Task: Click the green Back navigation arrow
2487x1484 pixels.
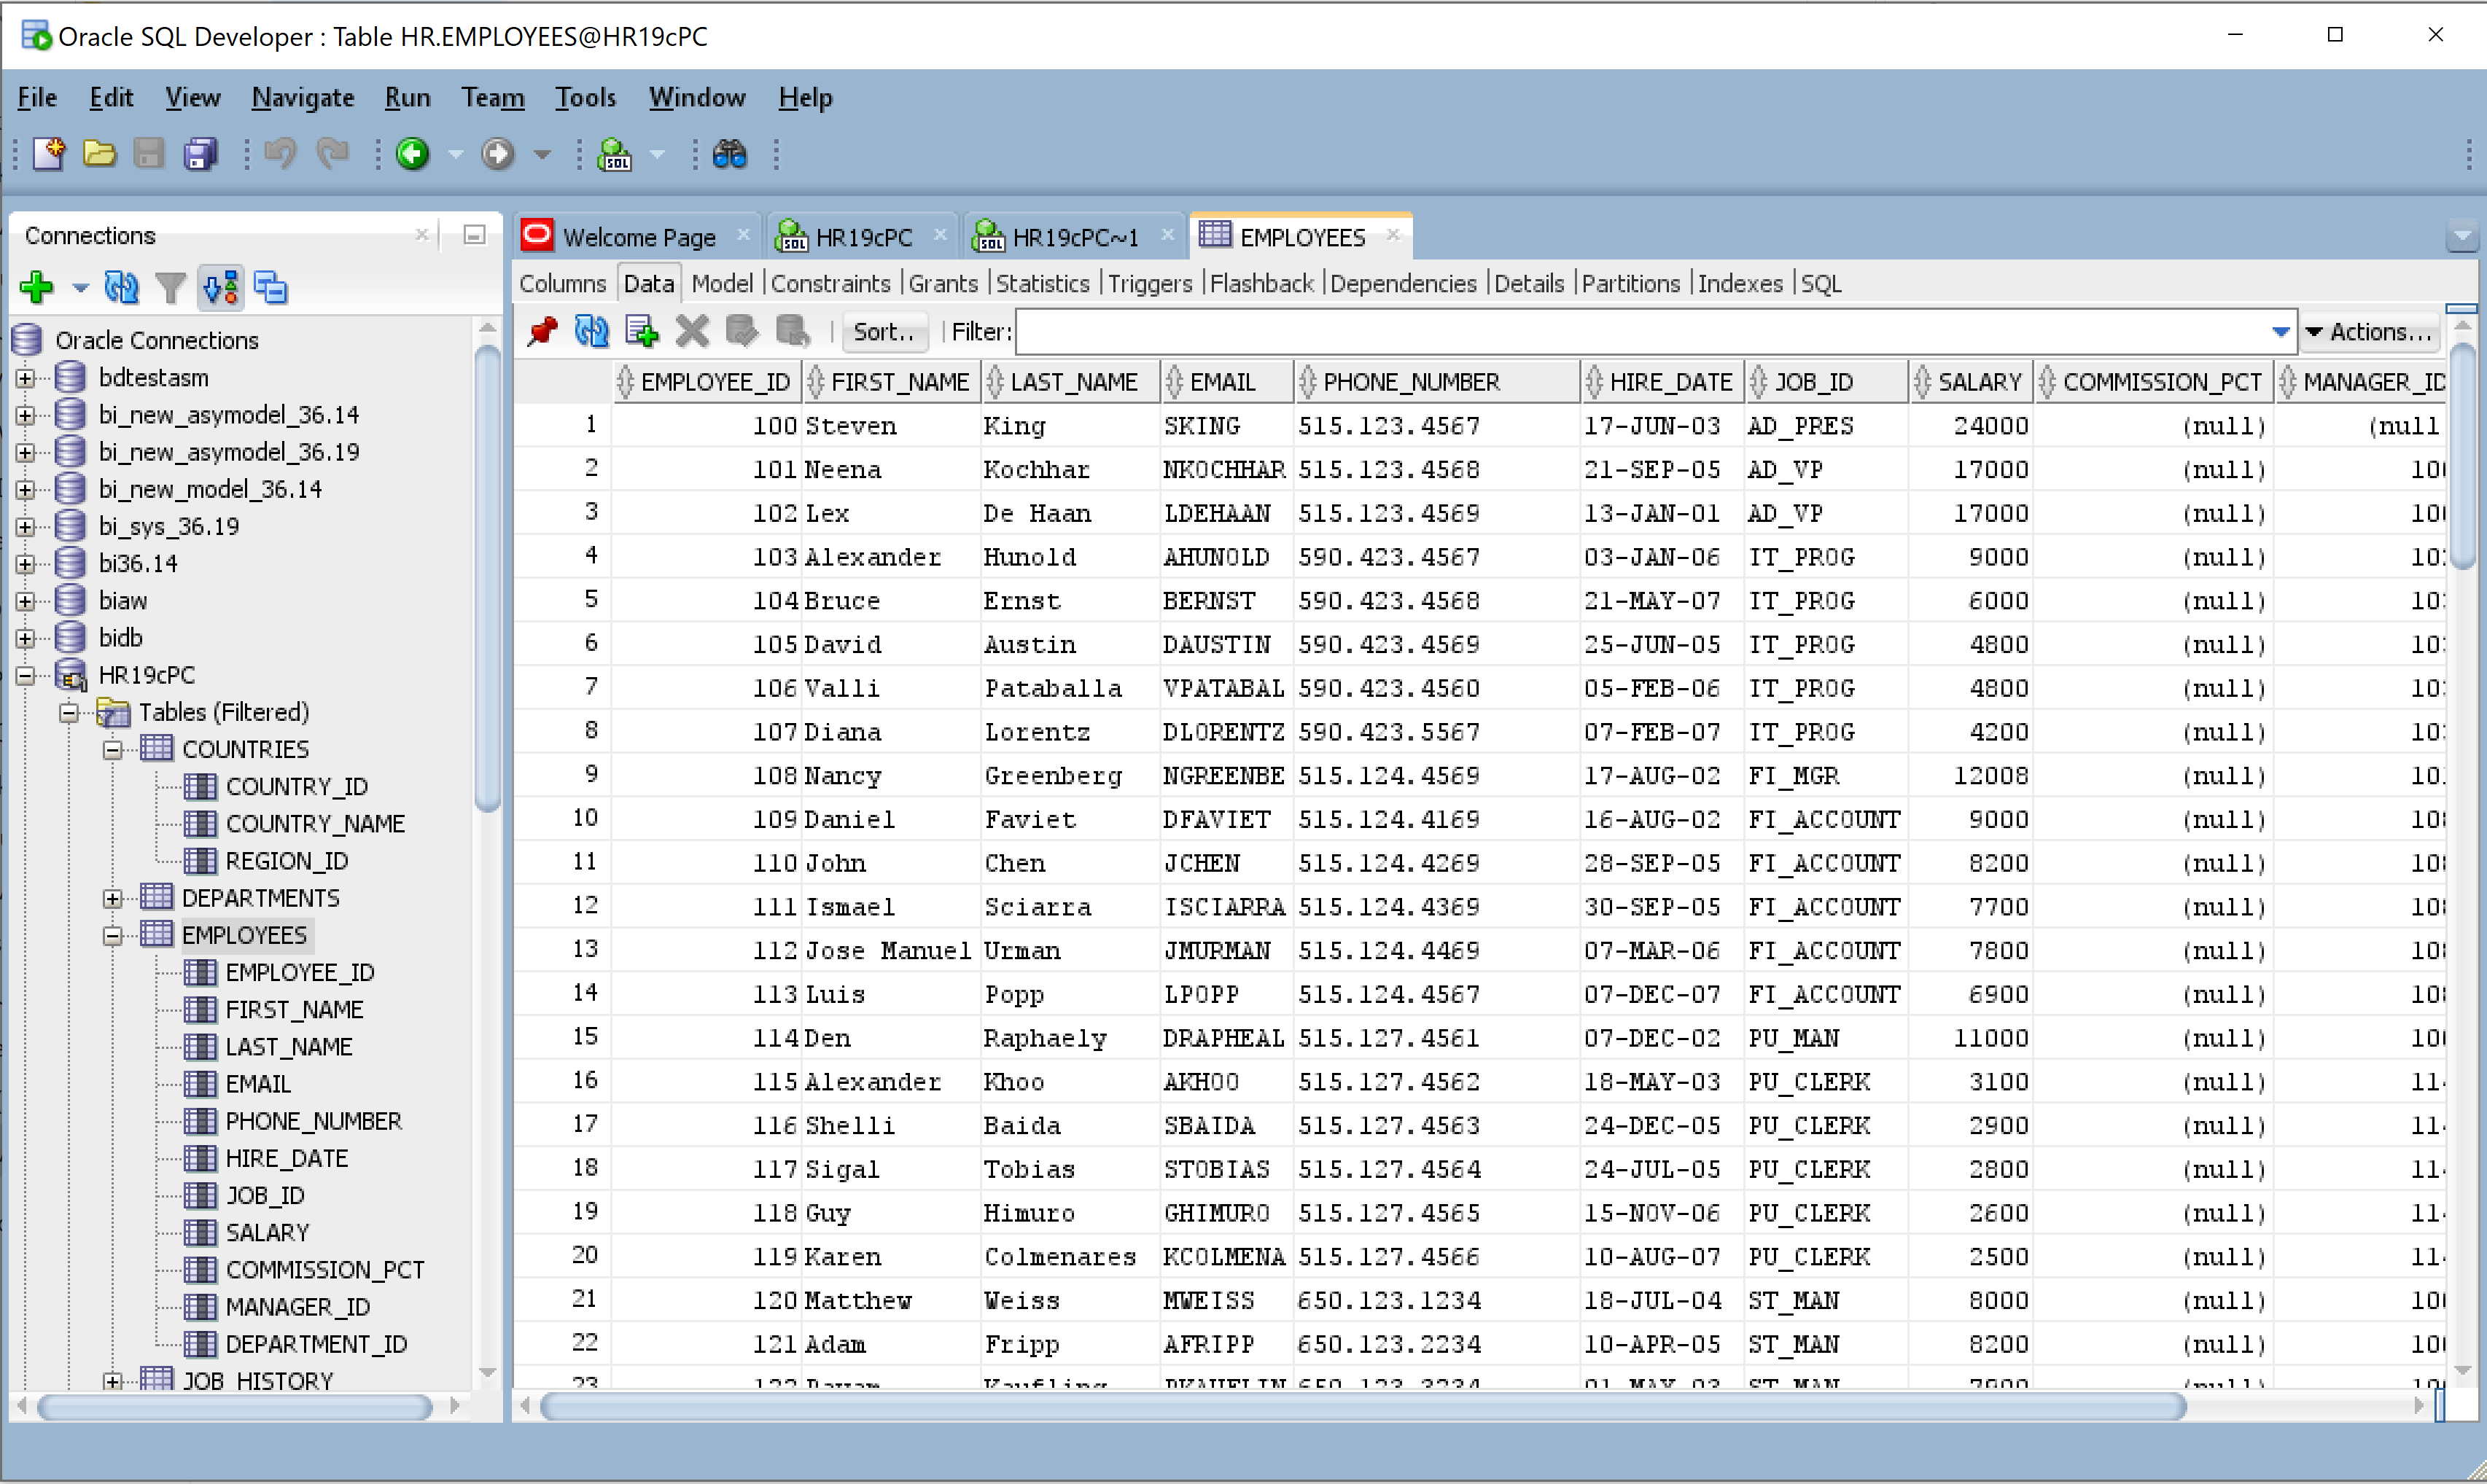Action: (412, 154)
